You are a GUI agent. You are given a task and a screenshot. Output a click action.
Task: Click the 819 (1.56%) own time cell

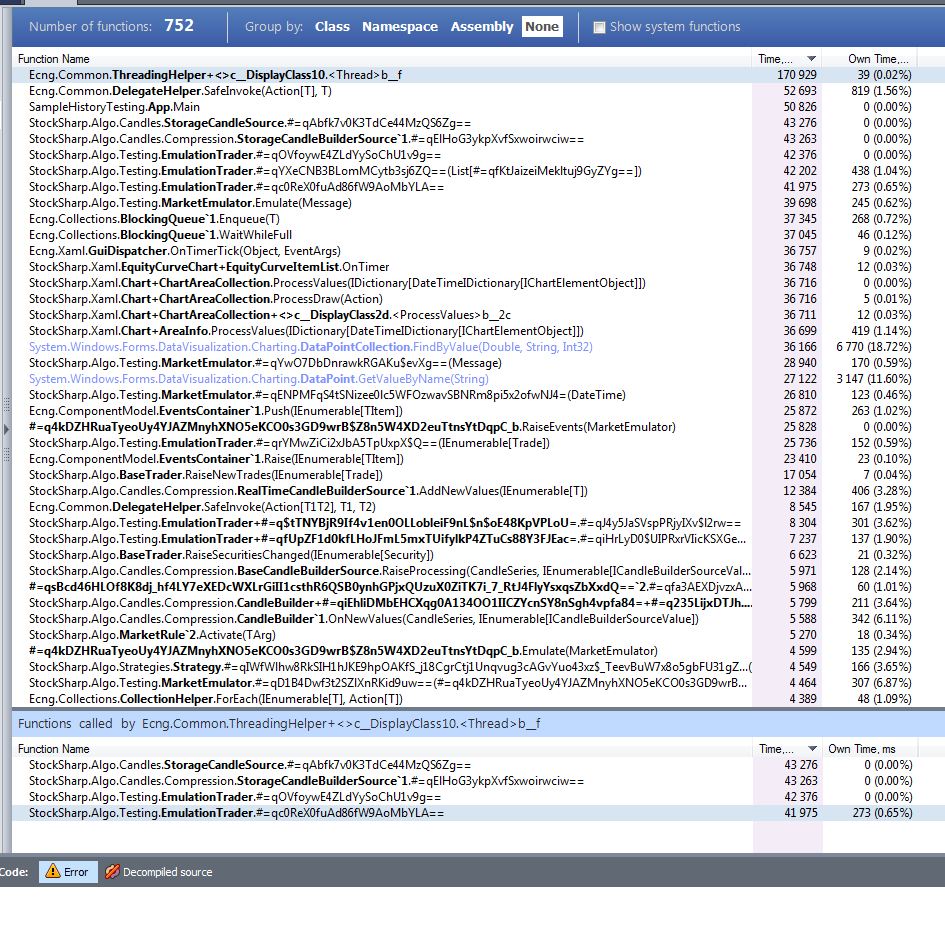881,91
